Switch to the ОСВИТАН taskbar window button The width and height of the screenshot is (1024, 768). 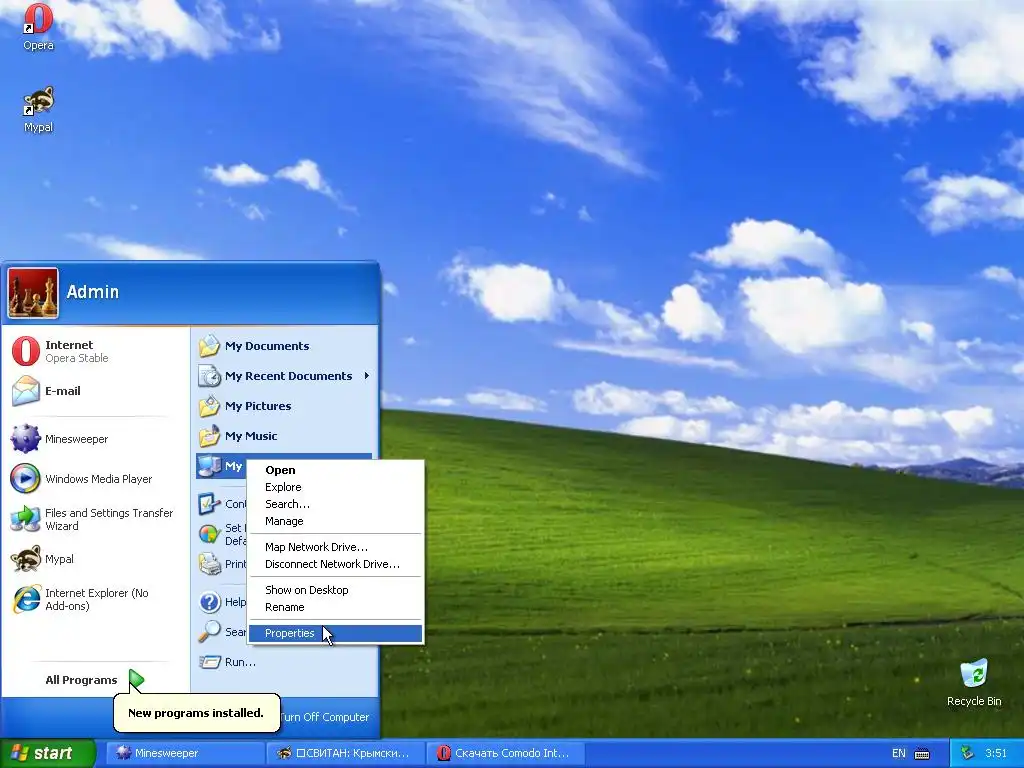click(346, 753)
